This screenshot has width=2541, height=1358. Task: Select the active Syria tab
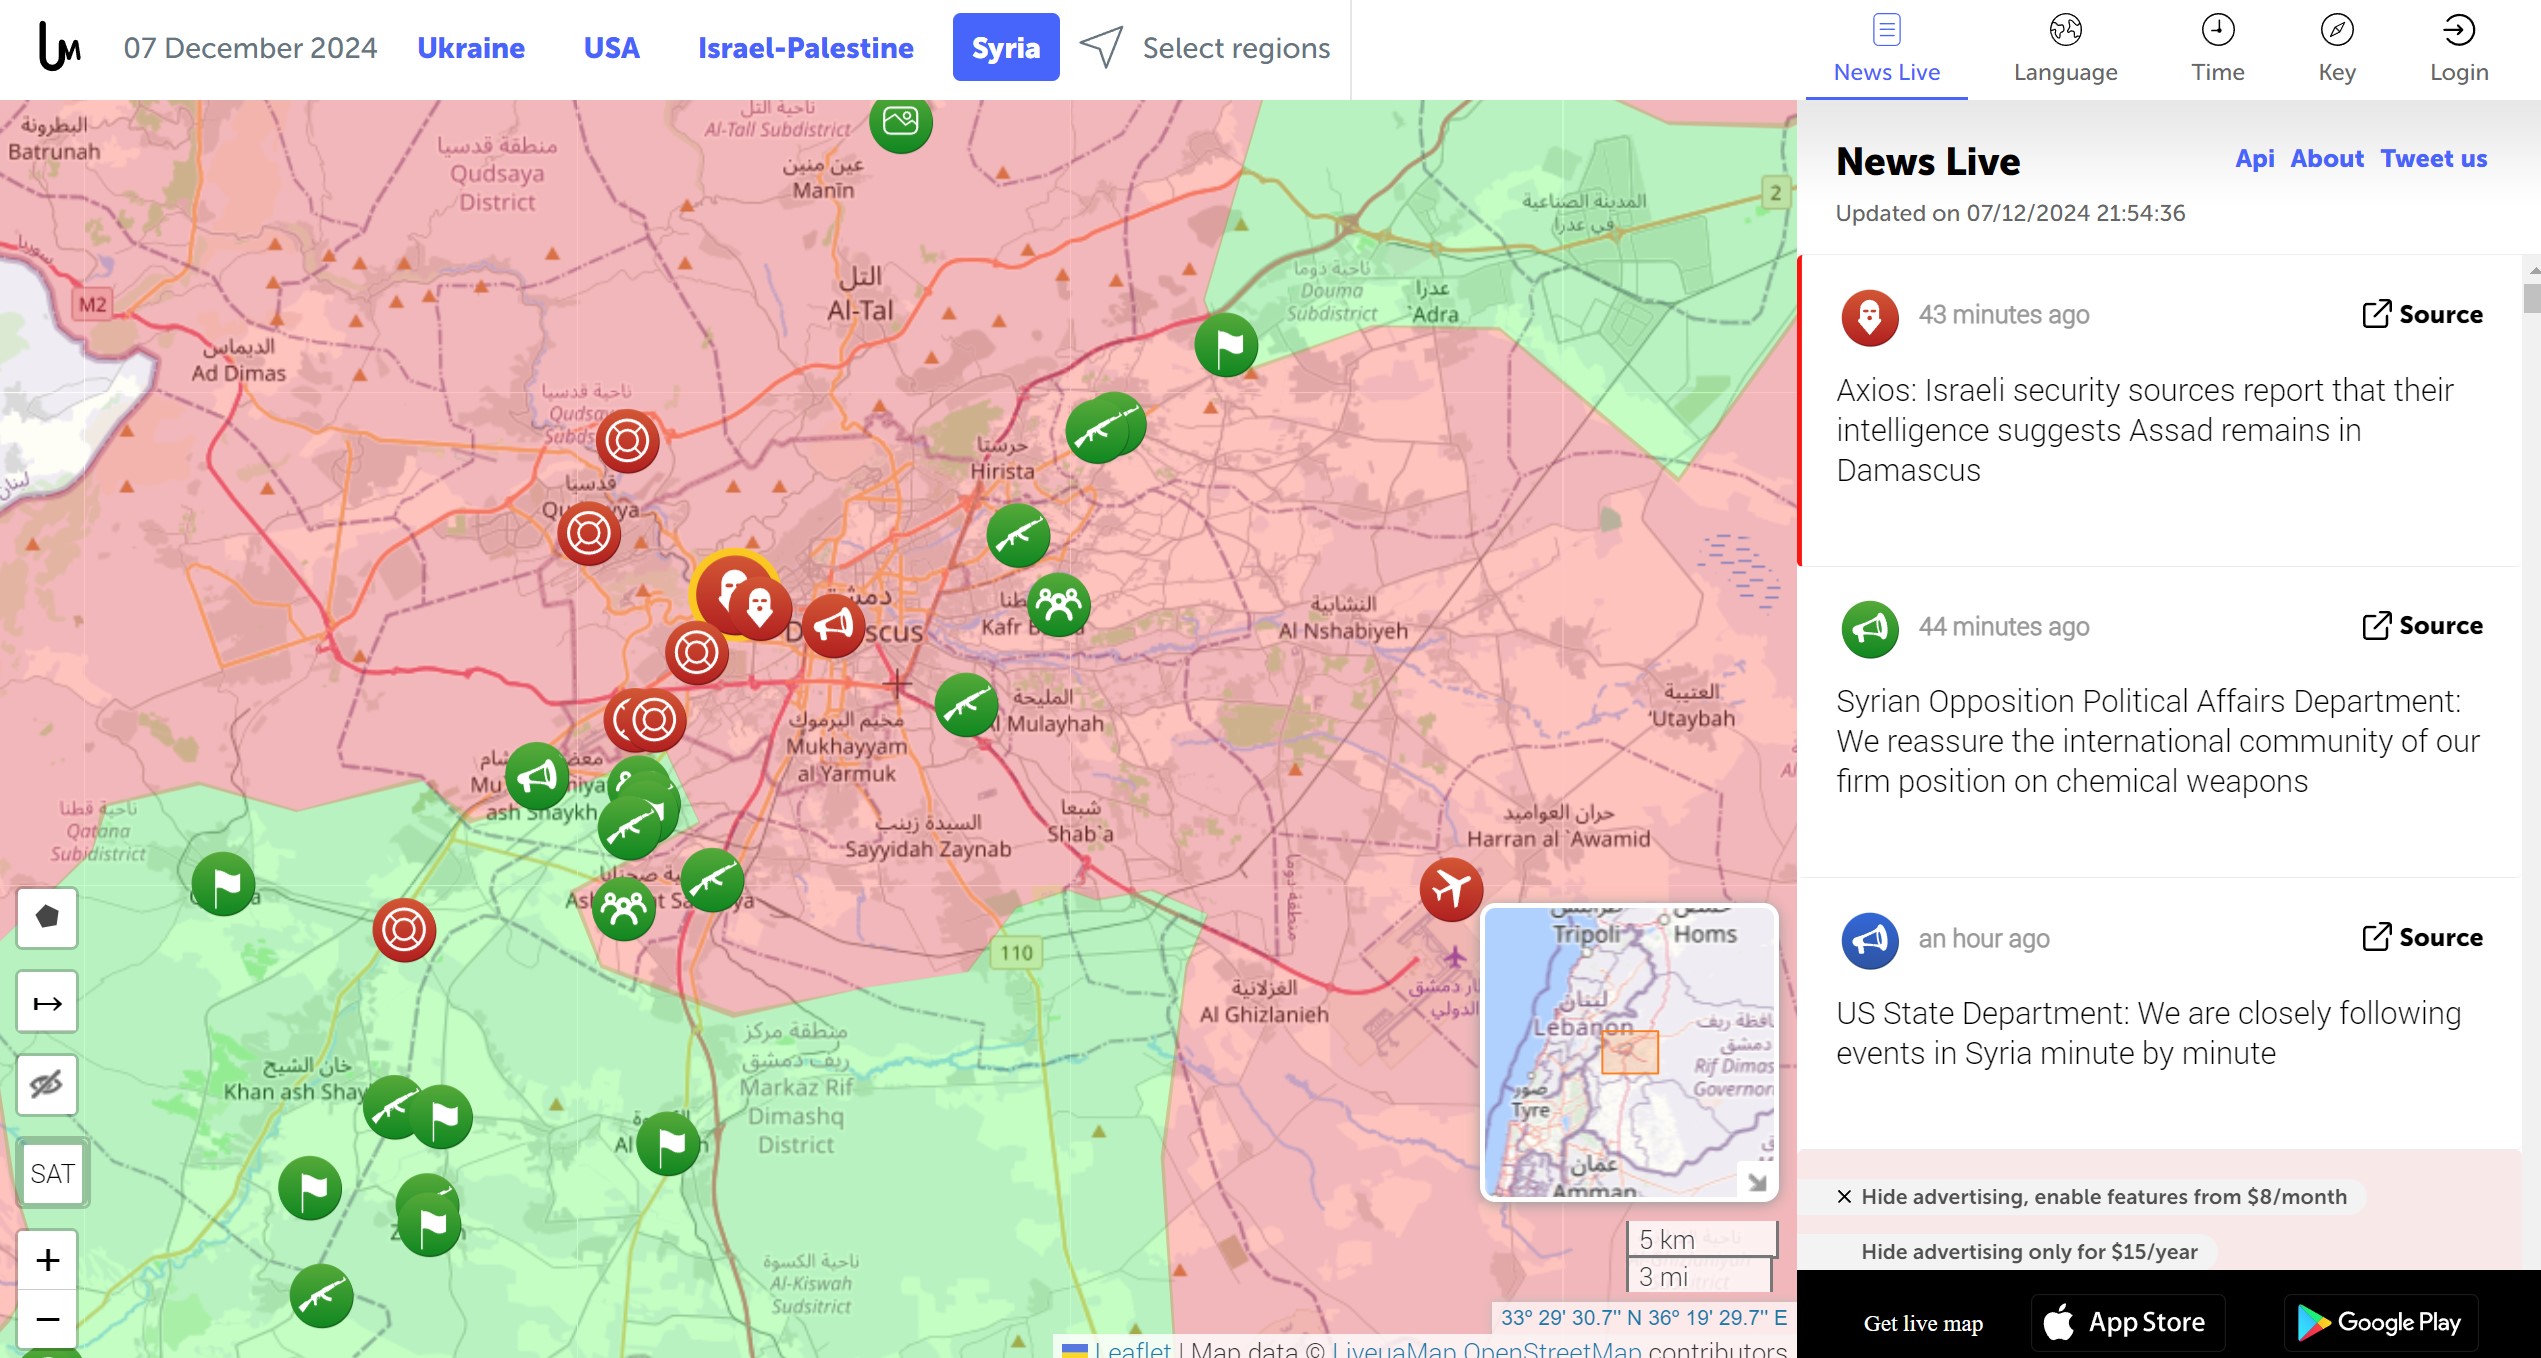tap(1005, 47)
